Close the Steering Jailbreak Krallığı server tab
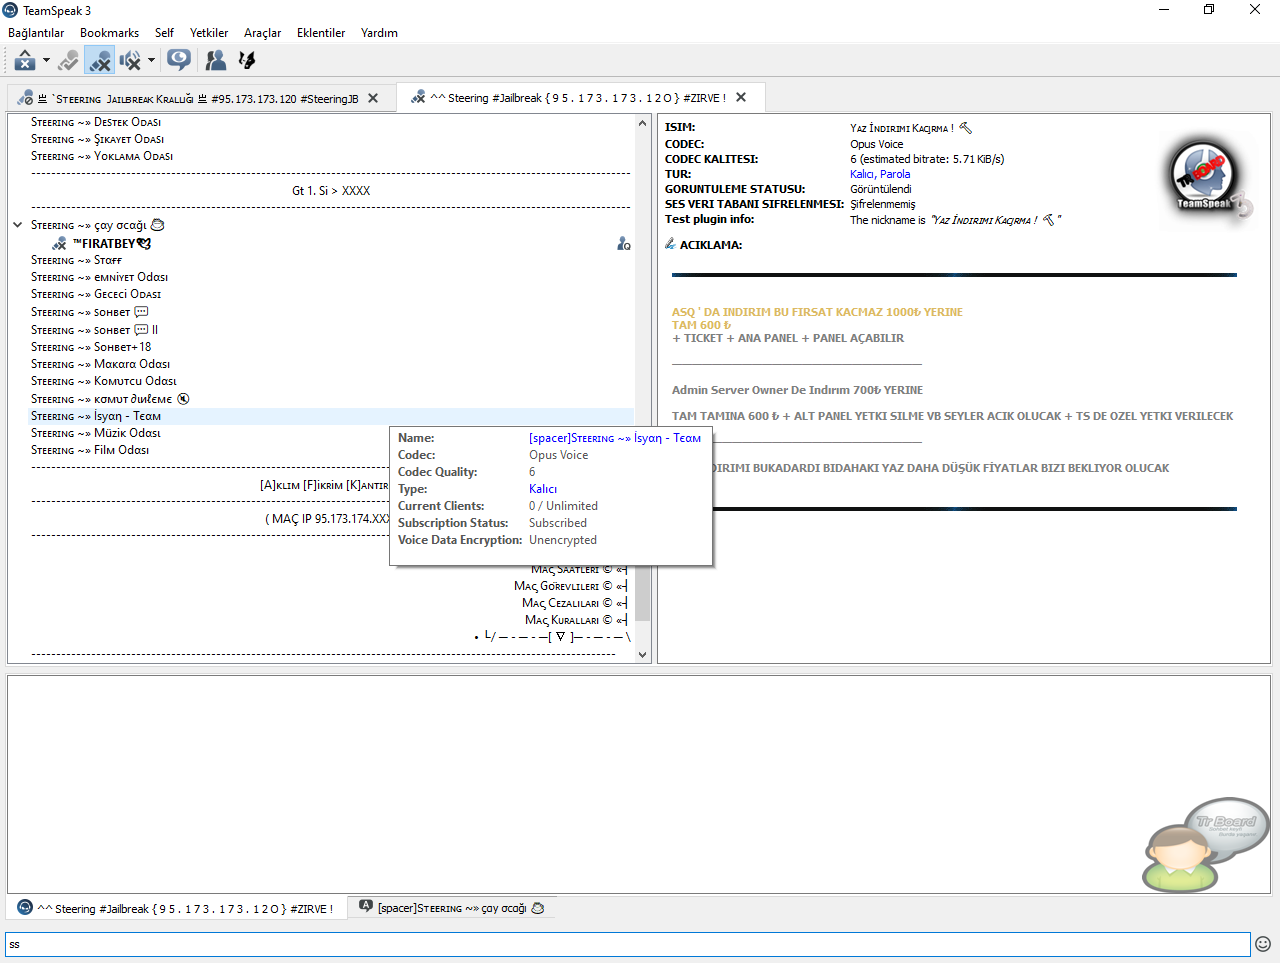Screen dimensions: 1280x963 pos(373,98)
